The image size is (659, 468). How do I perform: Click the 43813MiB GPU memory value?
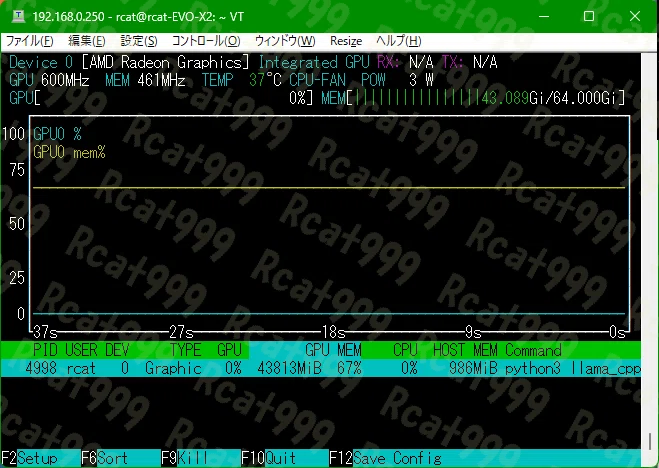(x=290, y=368)
